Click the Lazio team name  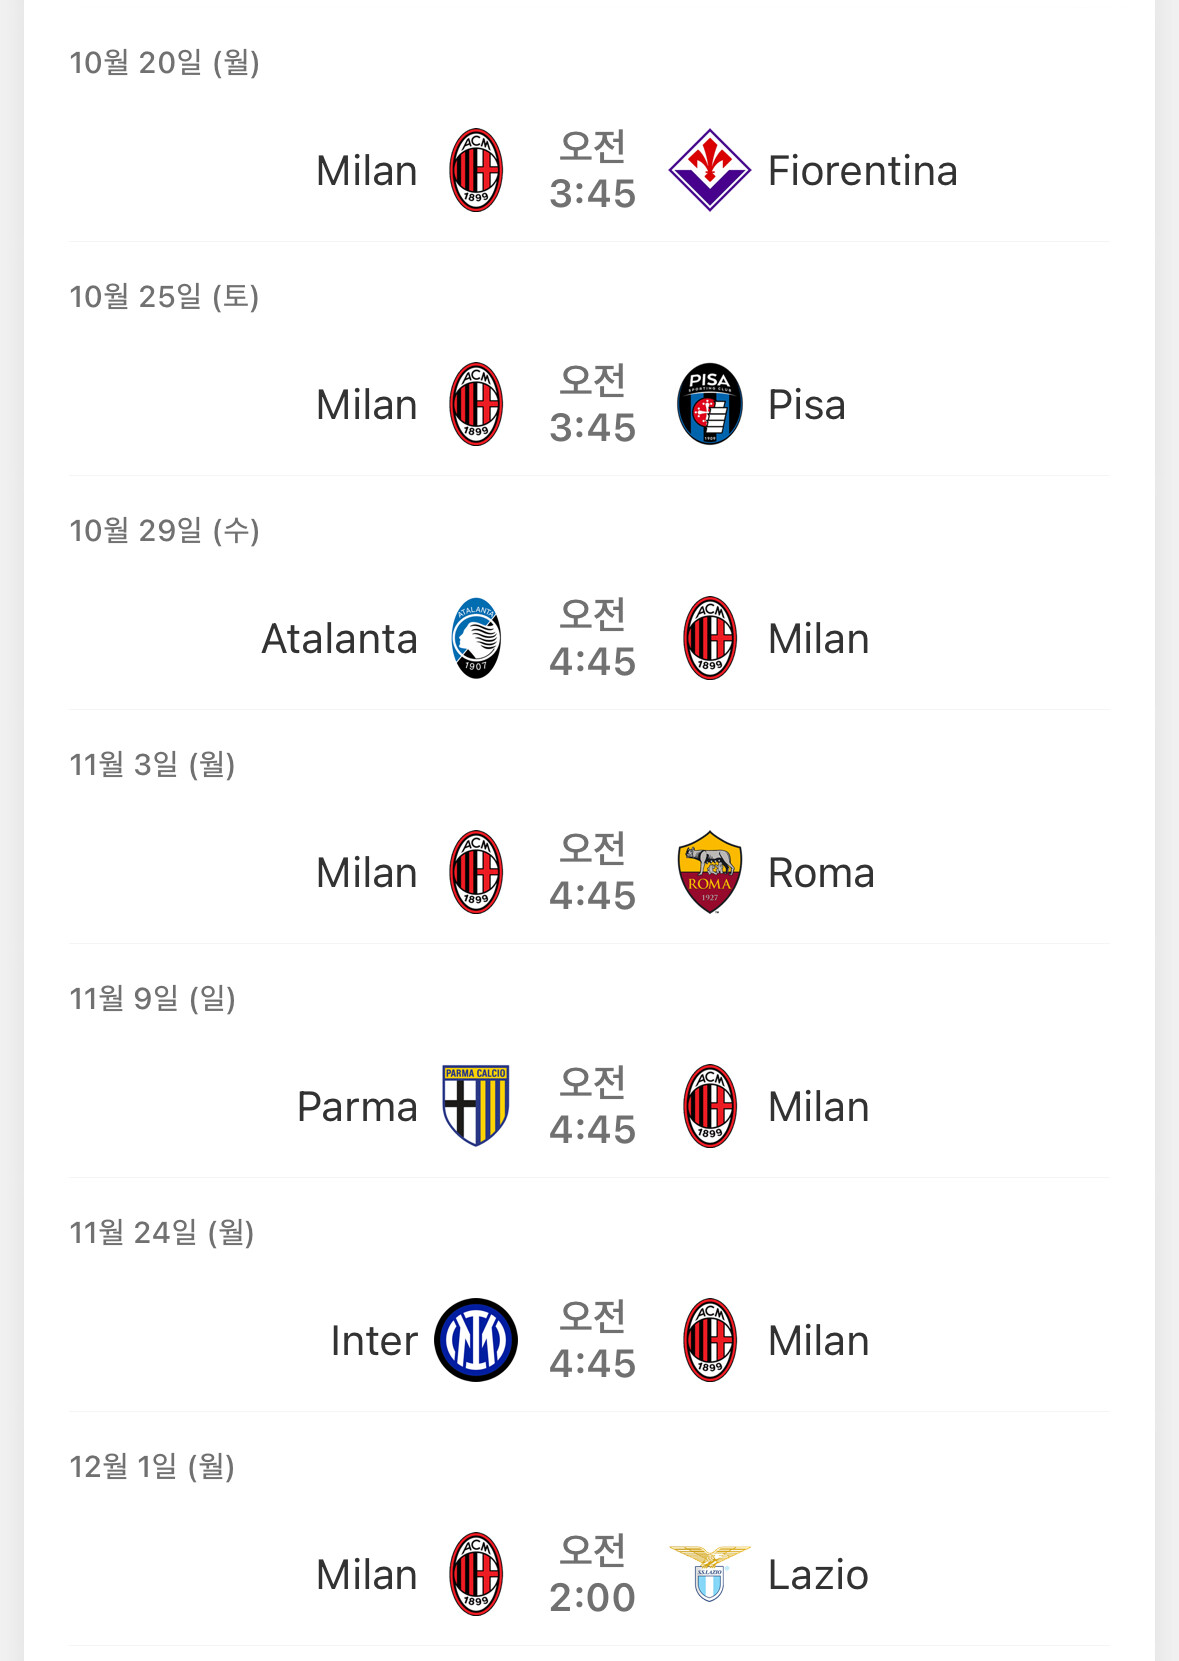coord(818,1575)
